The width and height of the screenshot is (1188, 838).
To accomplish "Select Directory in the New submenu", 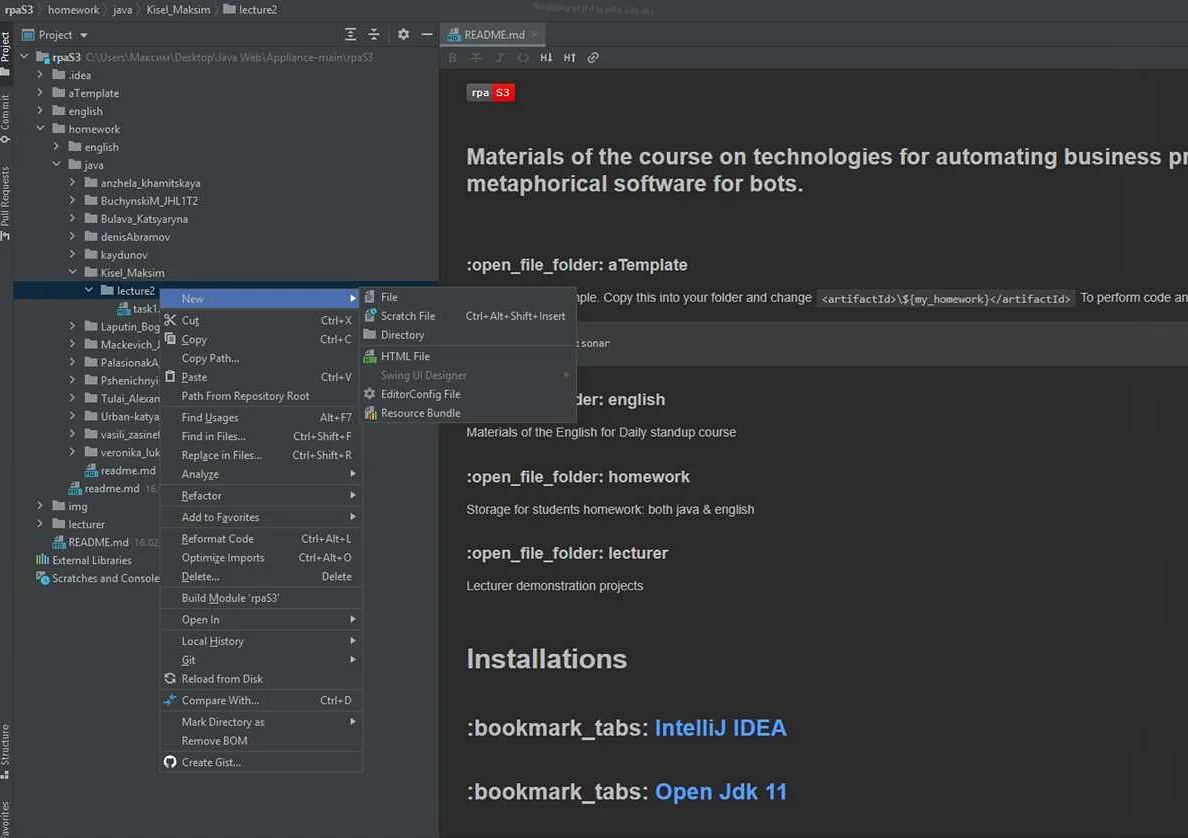I will pos(468,335).
